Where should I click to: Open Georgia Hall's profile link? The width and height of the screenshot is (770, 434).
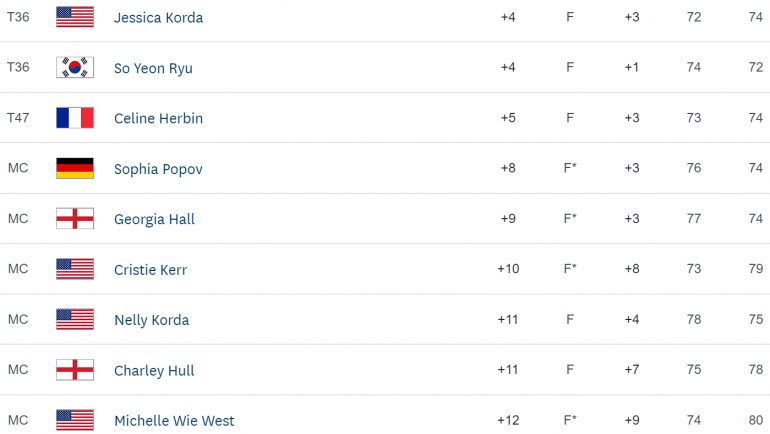coord(154,219)
